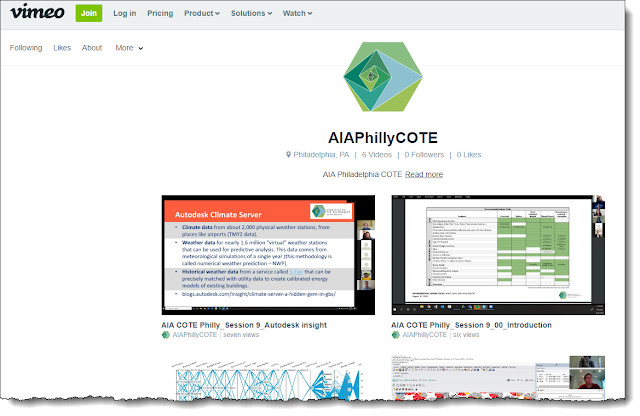The image size is (640, 416).
Task: Open the Log in link
Action: pyautogui.click(x=124, y=13)
